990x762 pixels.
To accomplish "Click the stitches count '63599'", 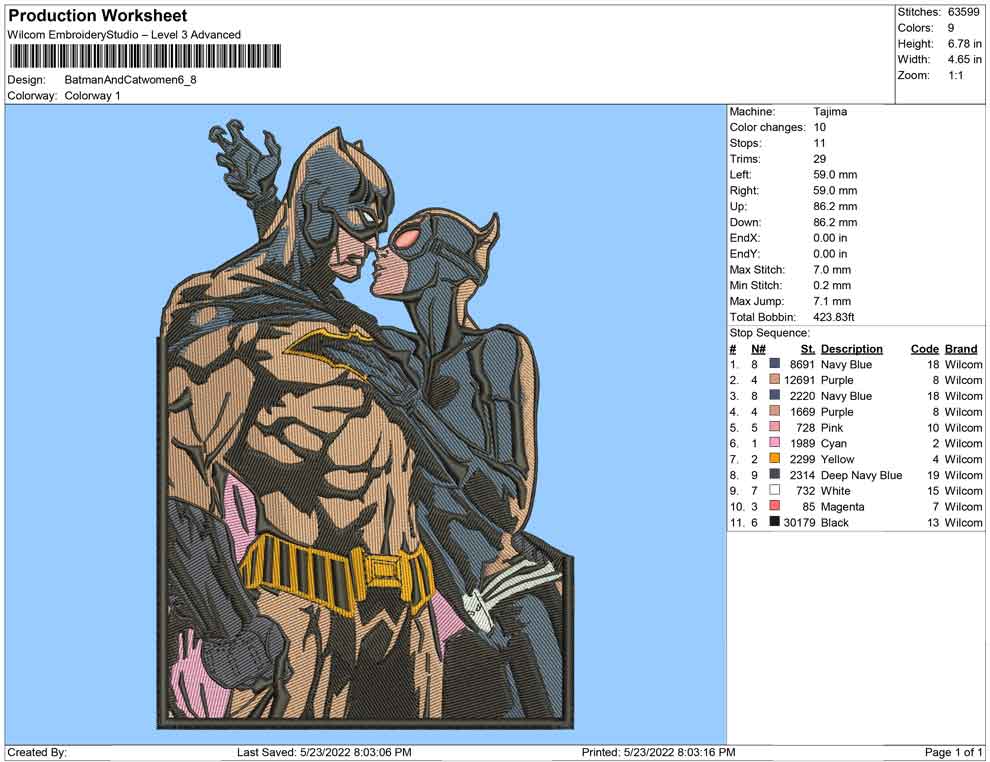I will pos(963,12).
